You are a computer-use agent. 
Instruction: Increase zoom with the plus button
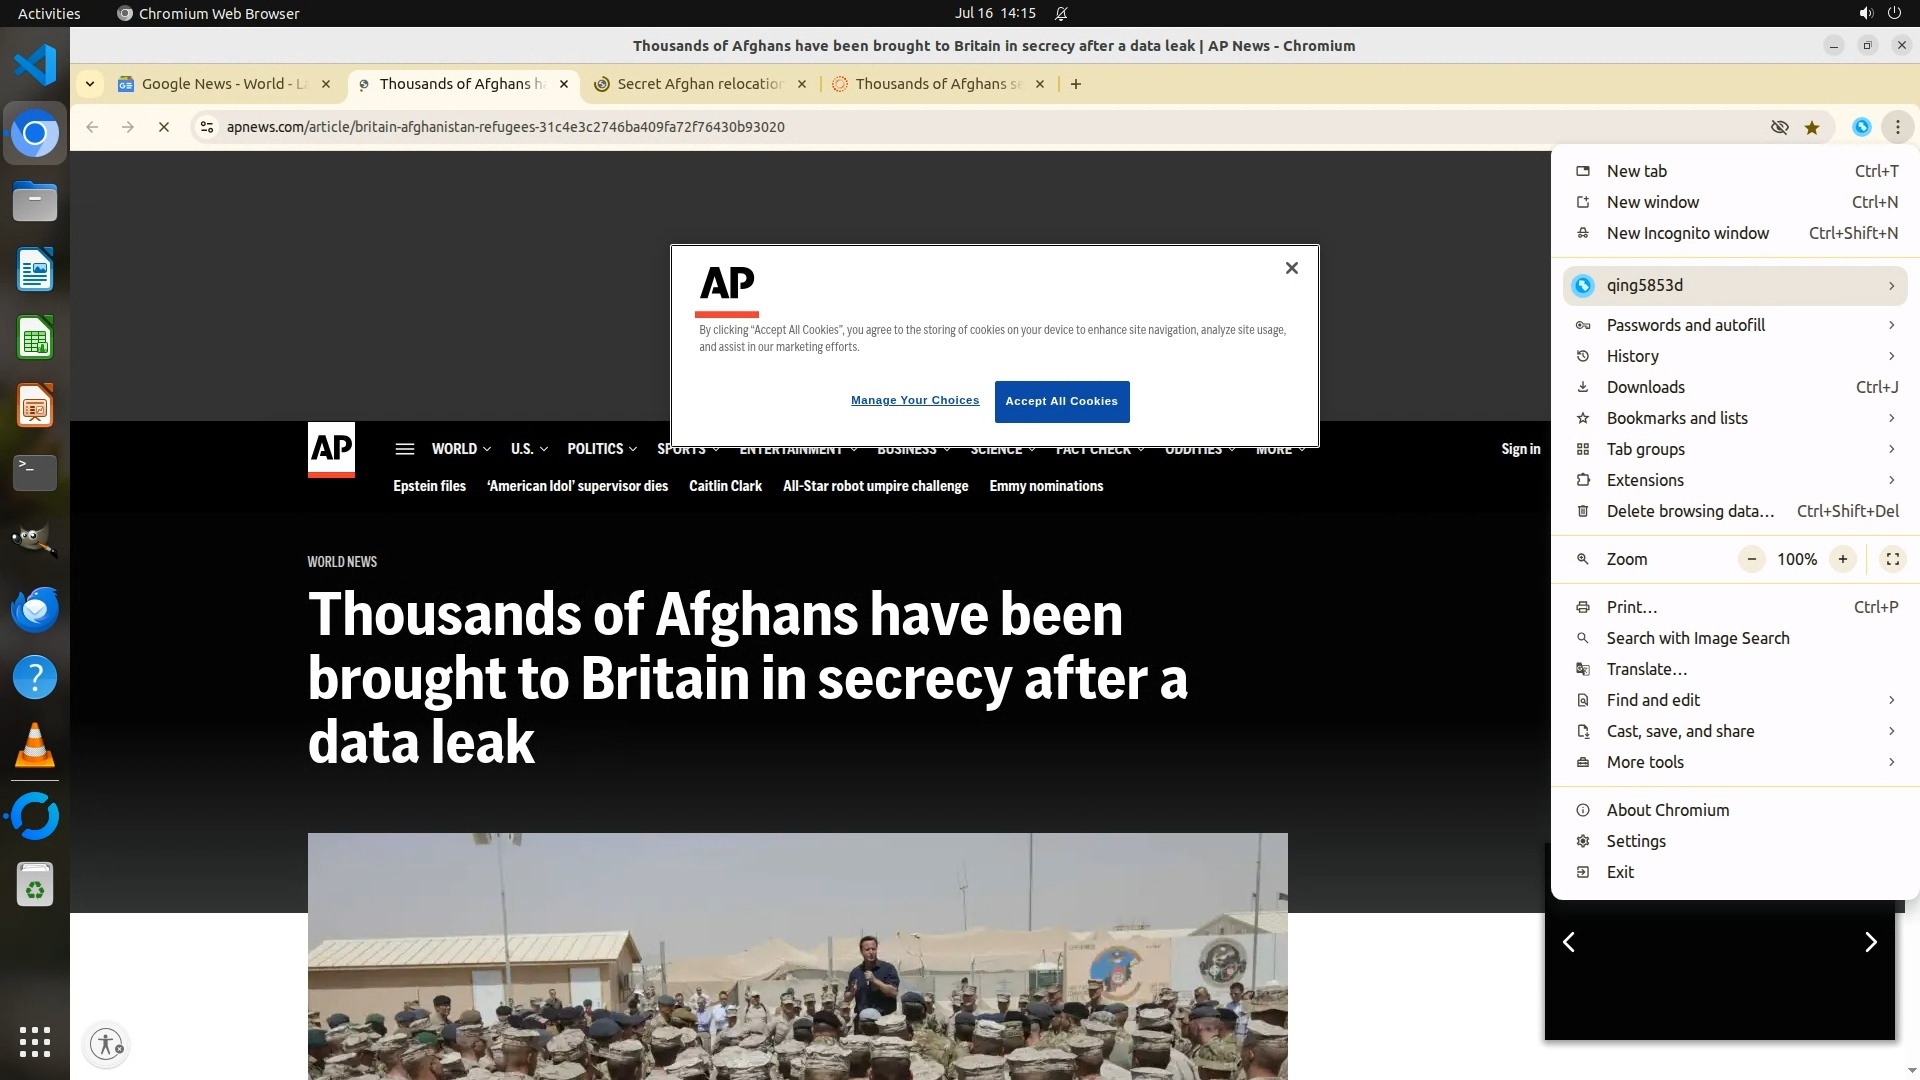click(x=1842, y=559)
